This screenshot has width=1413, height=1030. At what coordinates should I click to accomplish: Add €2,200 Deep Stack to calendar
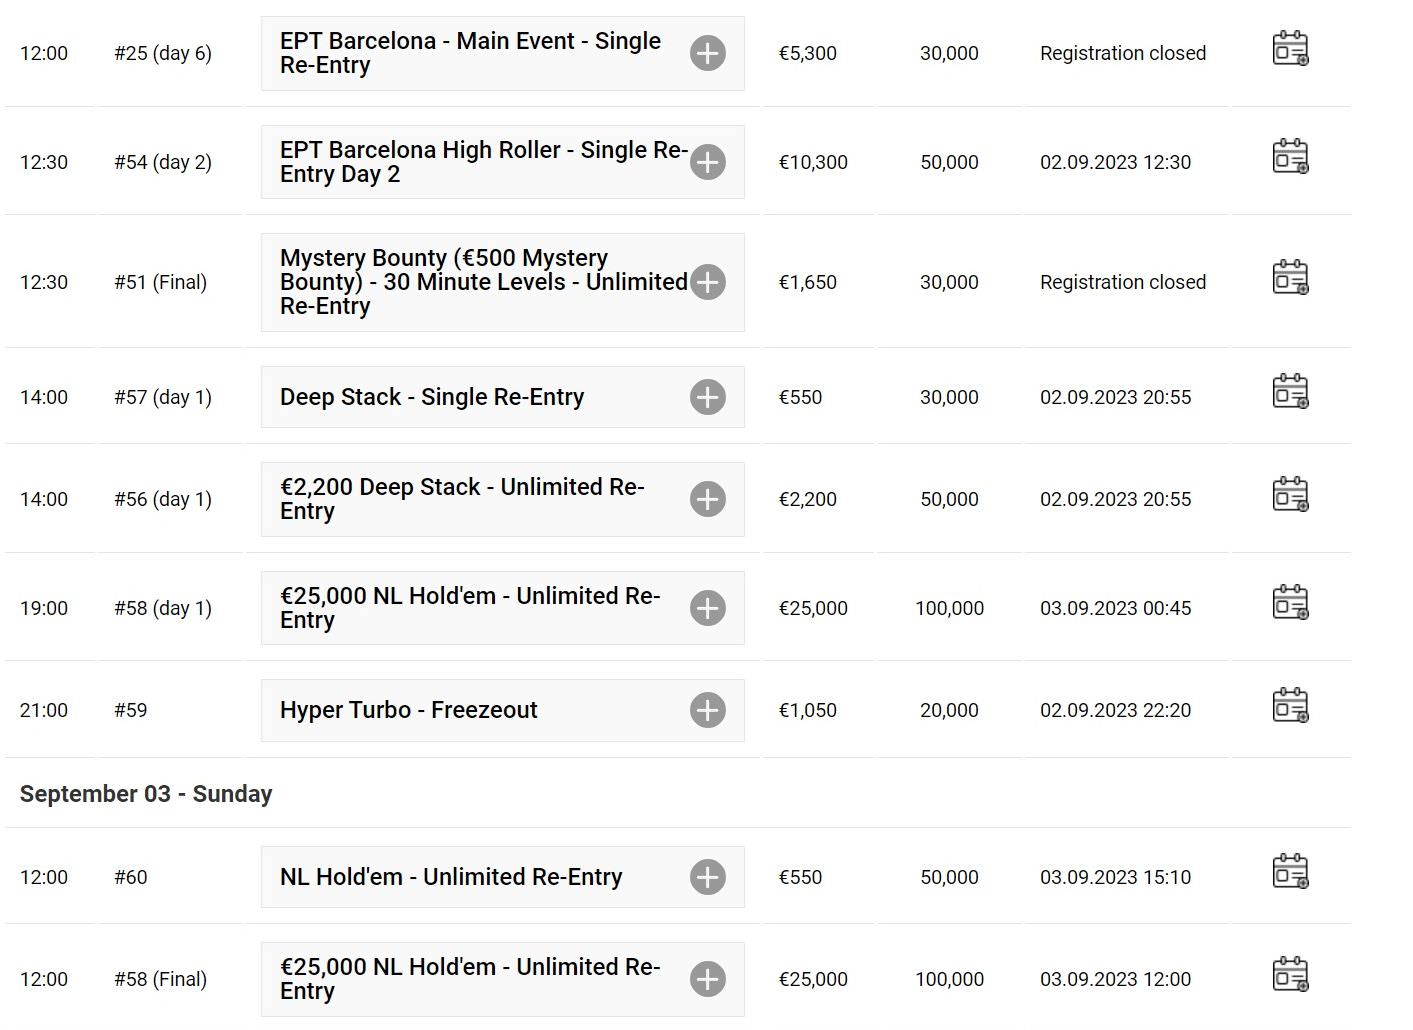(1290, 494)
